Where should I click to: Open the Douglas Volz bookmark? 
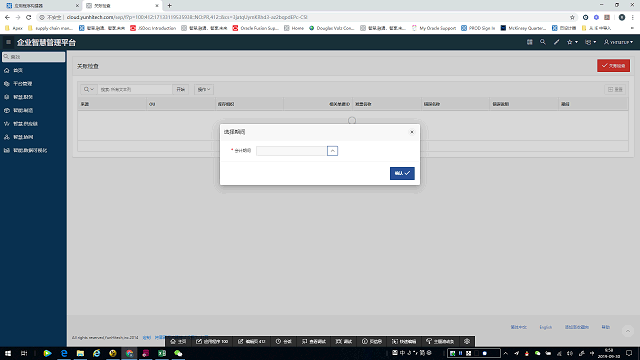point(331,28)
